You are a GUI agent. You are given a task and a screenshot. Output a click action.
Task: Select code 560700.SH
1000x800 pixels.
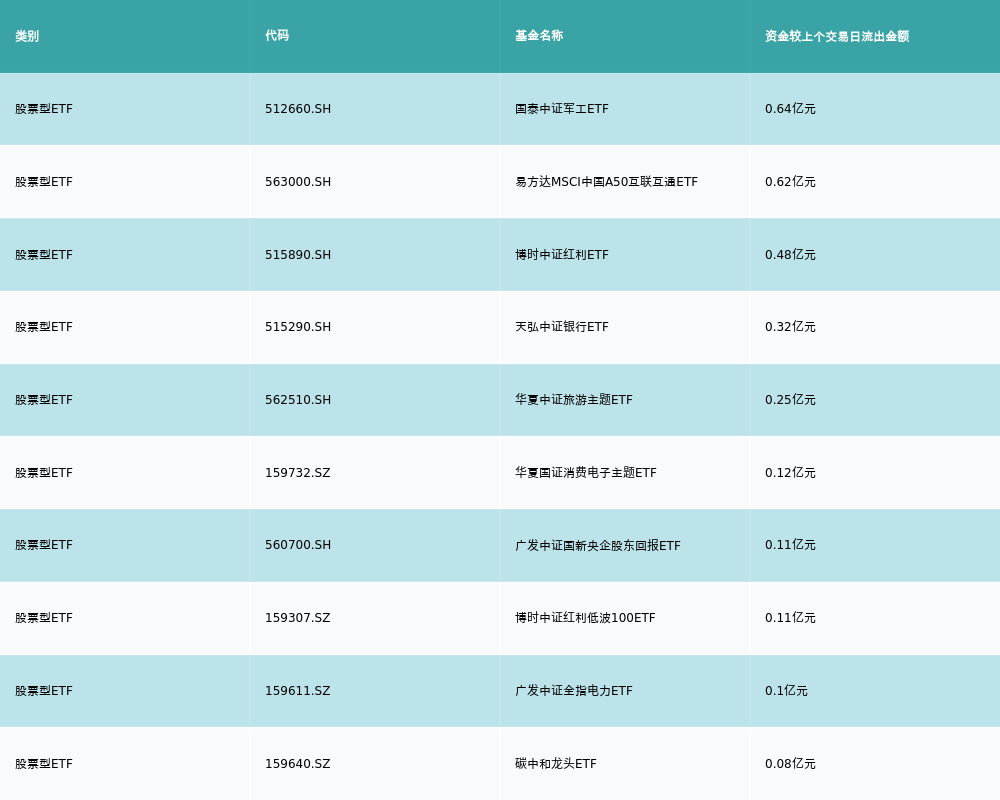coord(298,545)
